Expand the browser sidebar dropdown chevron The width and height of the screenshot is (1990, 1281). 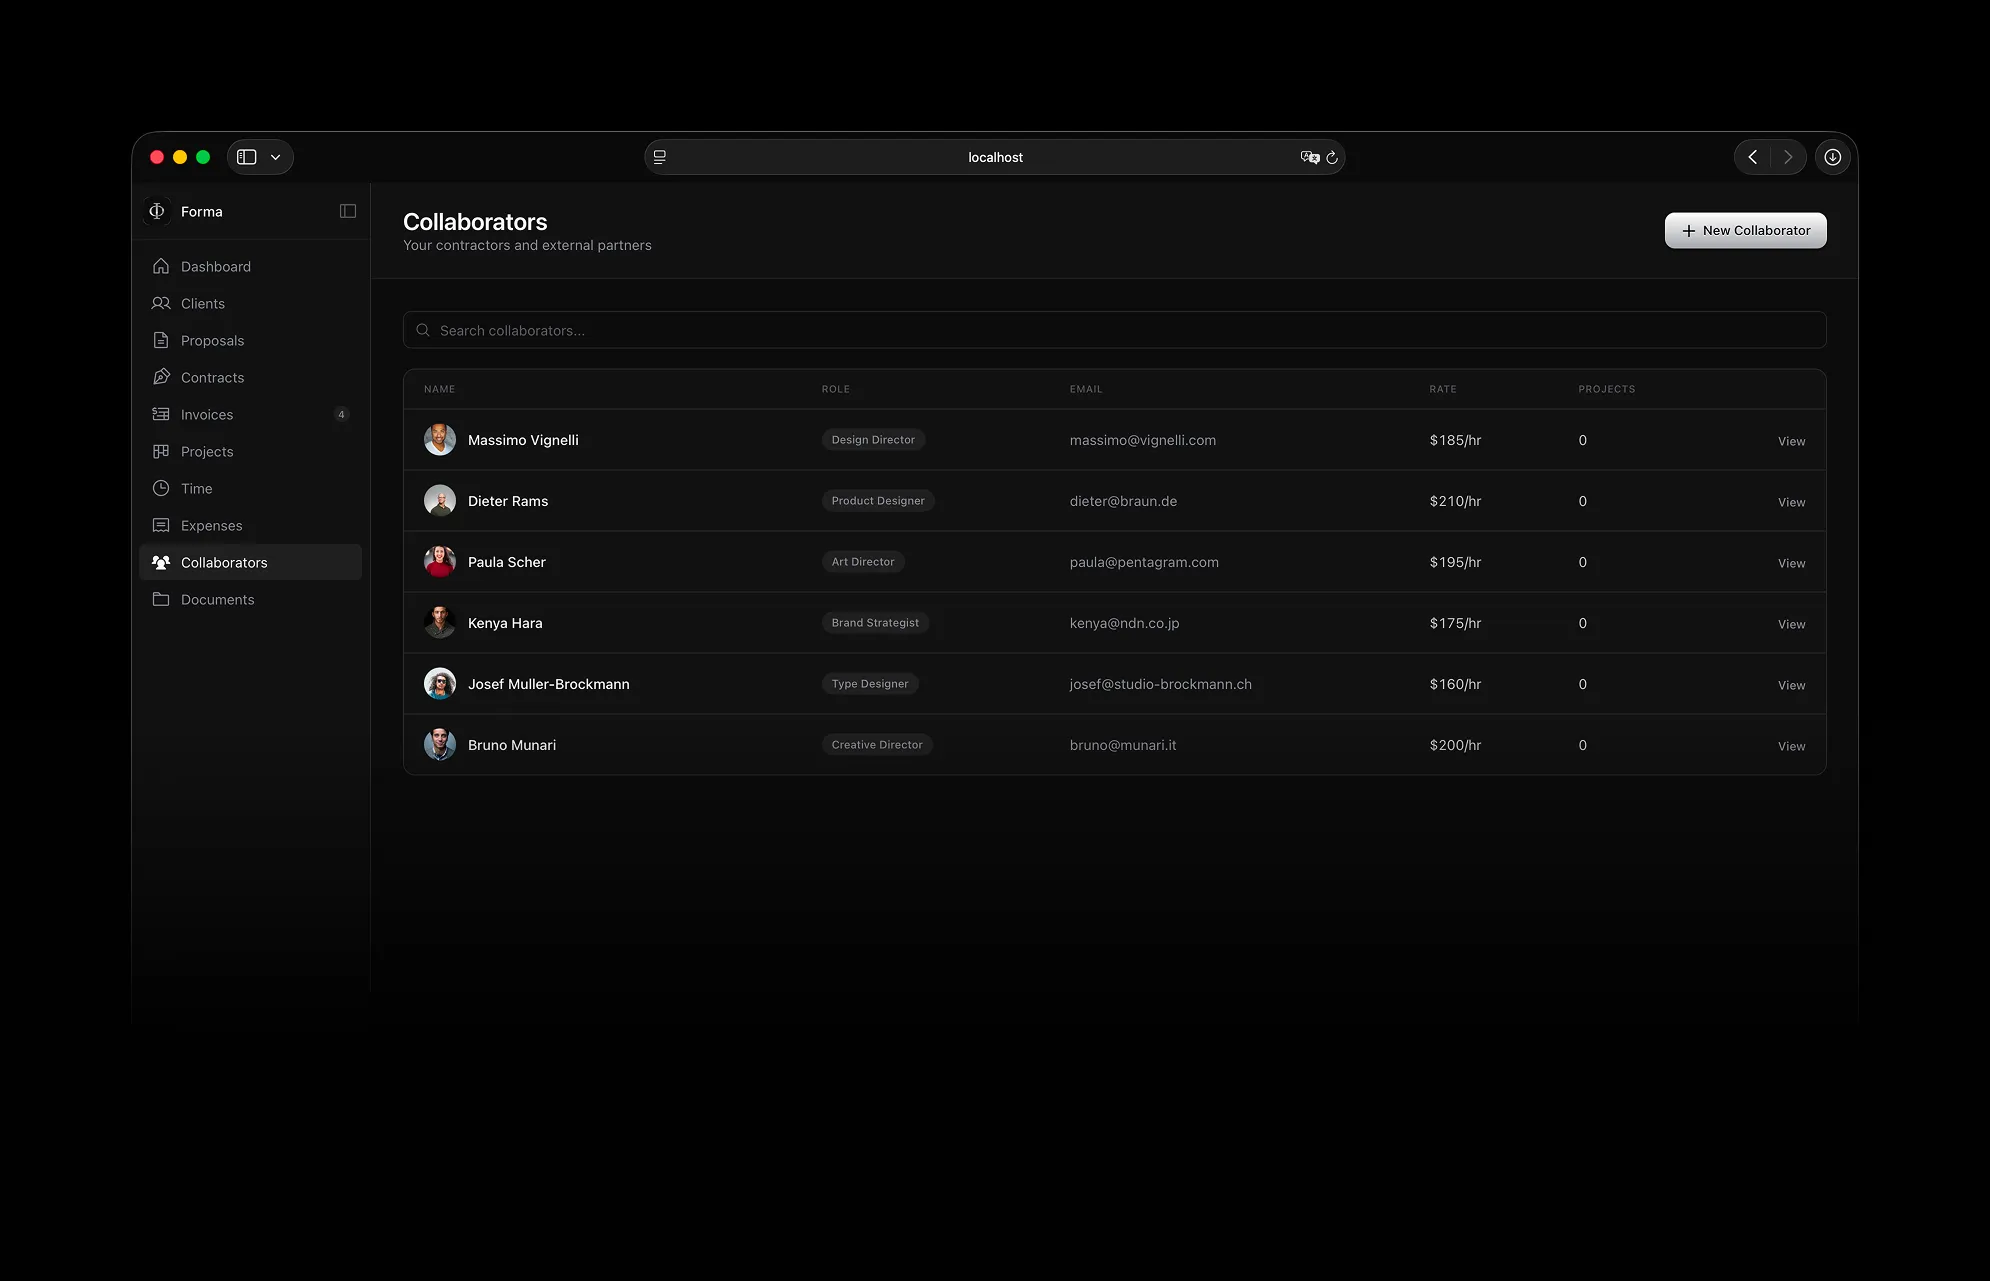click(x=275, y=157)
